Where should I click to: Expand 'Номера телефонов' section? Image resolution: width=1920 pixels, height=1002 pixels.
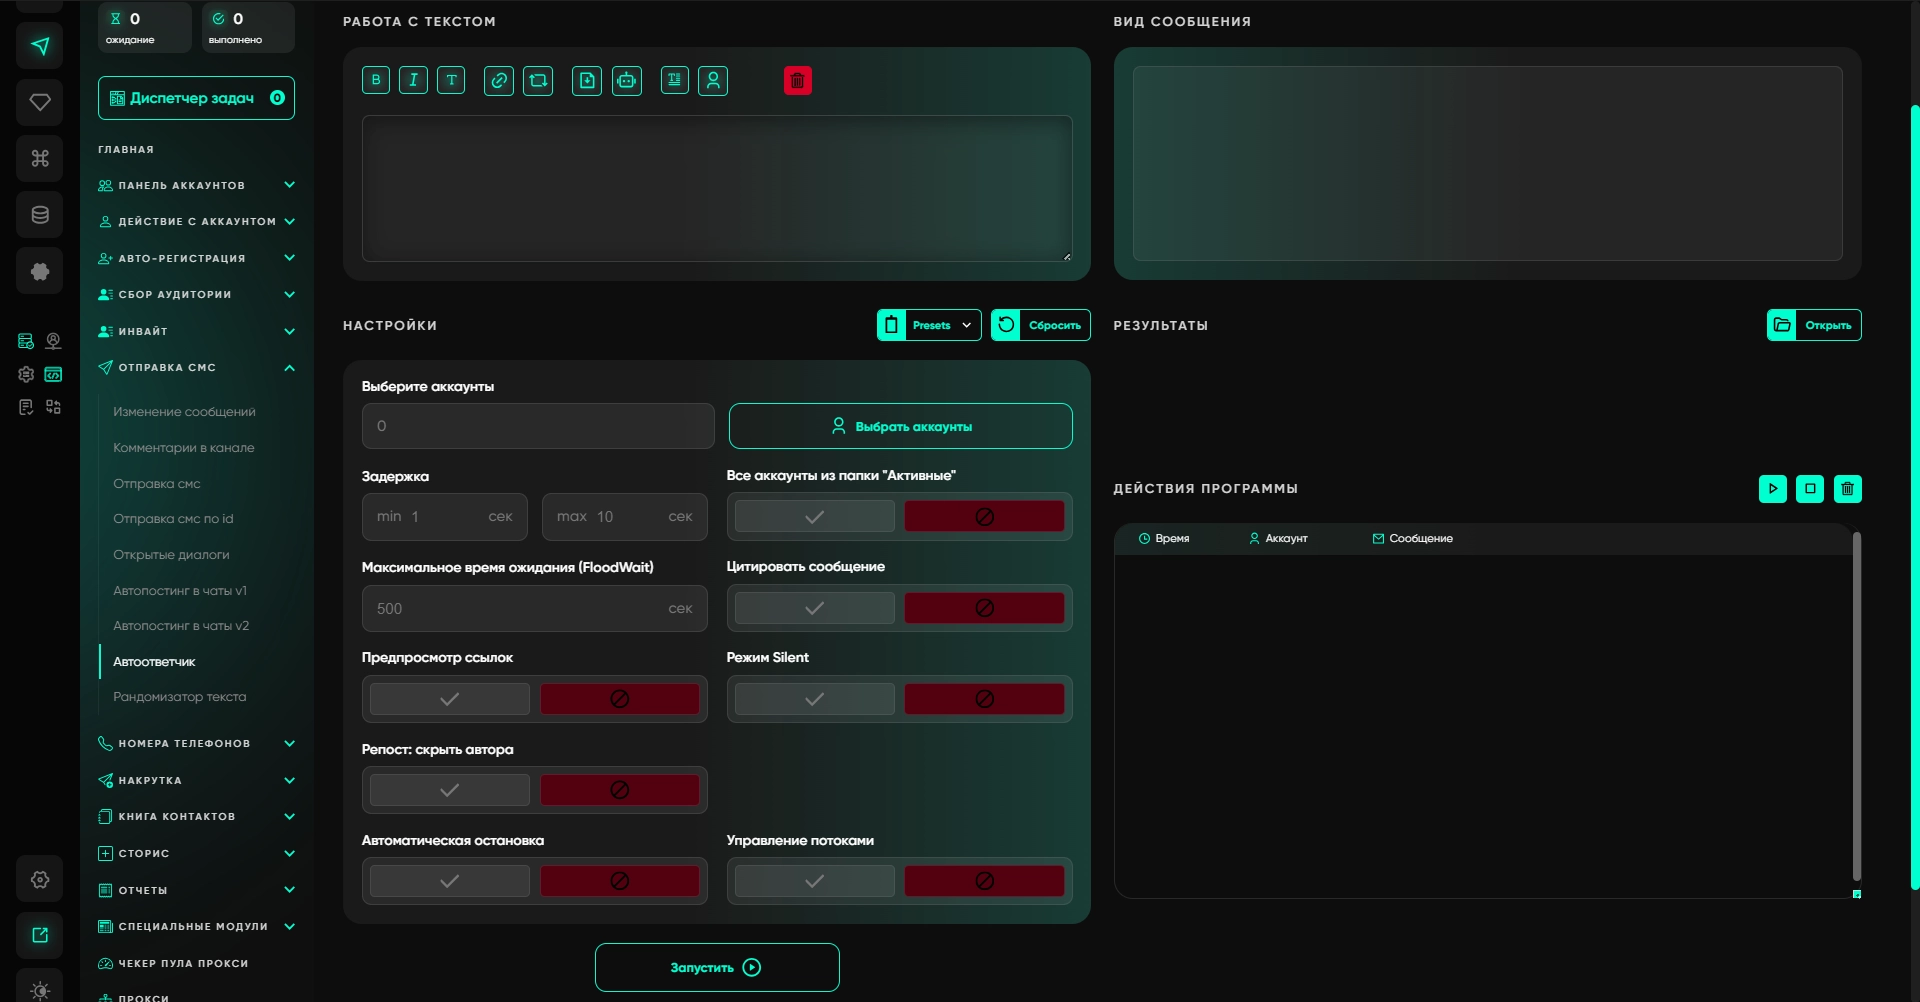pos(196,743)
